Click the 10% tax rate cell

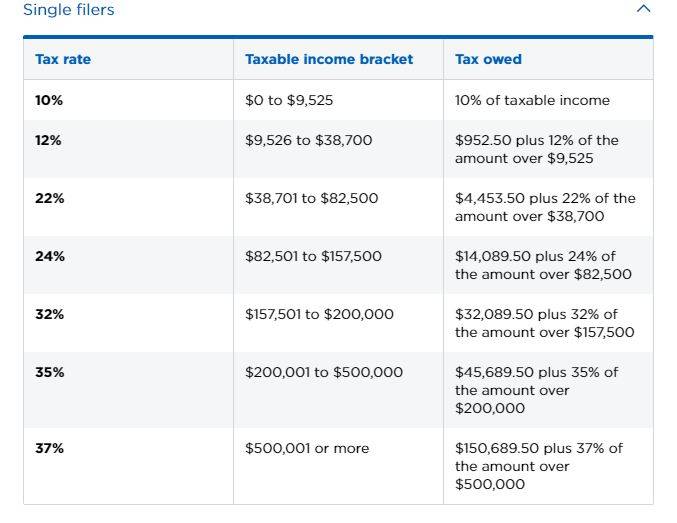click(49, 100)
